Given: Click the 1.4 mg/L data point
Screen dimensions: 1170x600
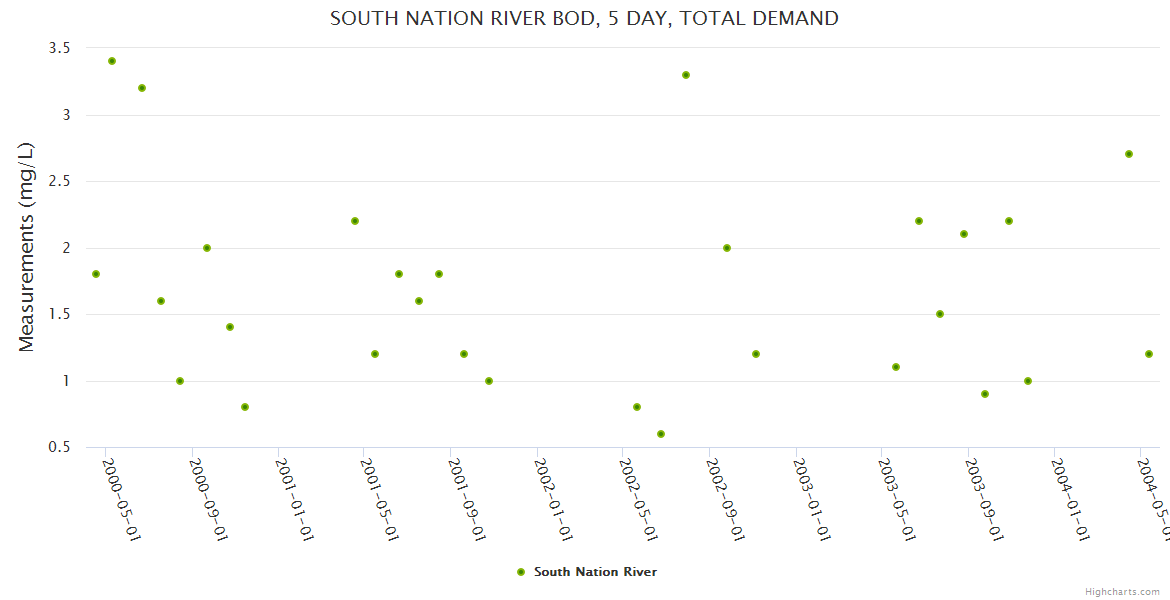Looking at the screenshot, I should (230, 327).
